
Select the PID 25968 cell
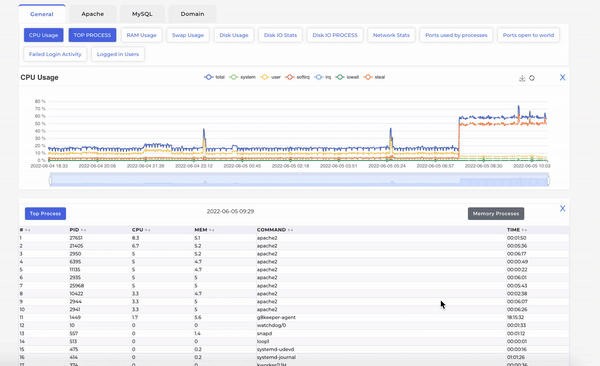tap(77, 286)
